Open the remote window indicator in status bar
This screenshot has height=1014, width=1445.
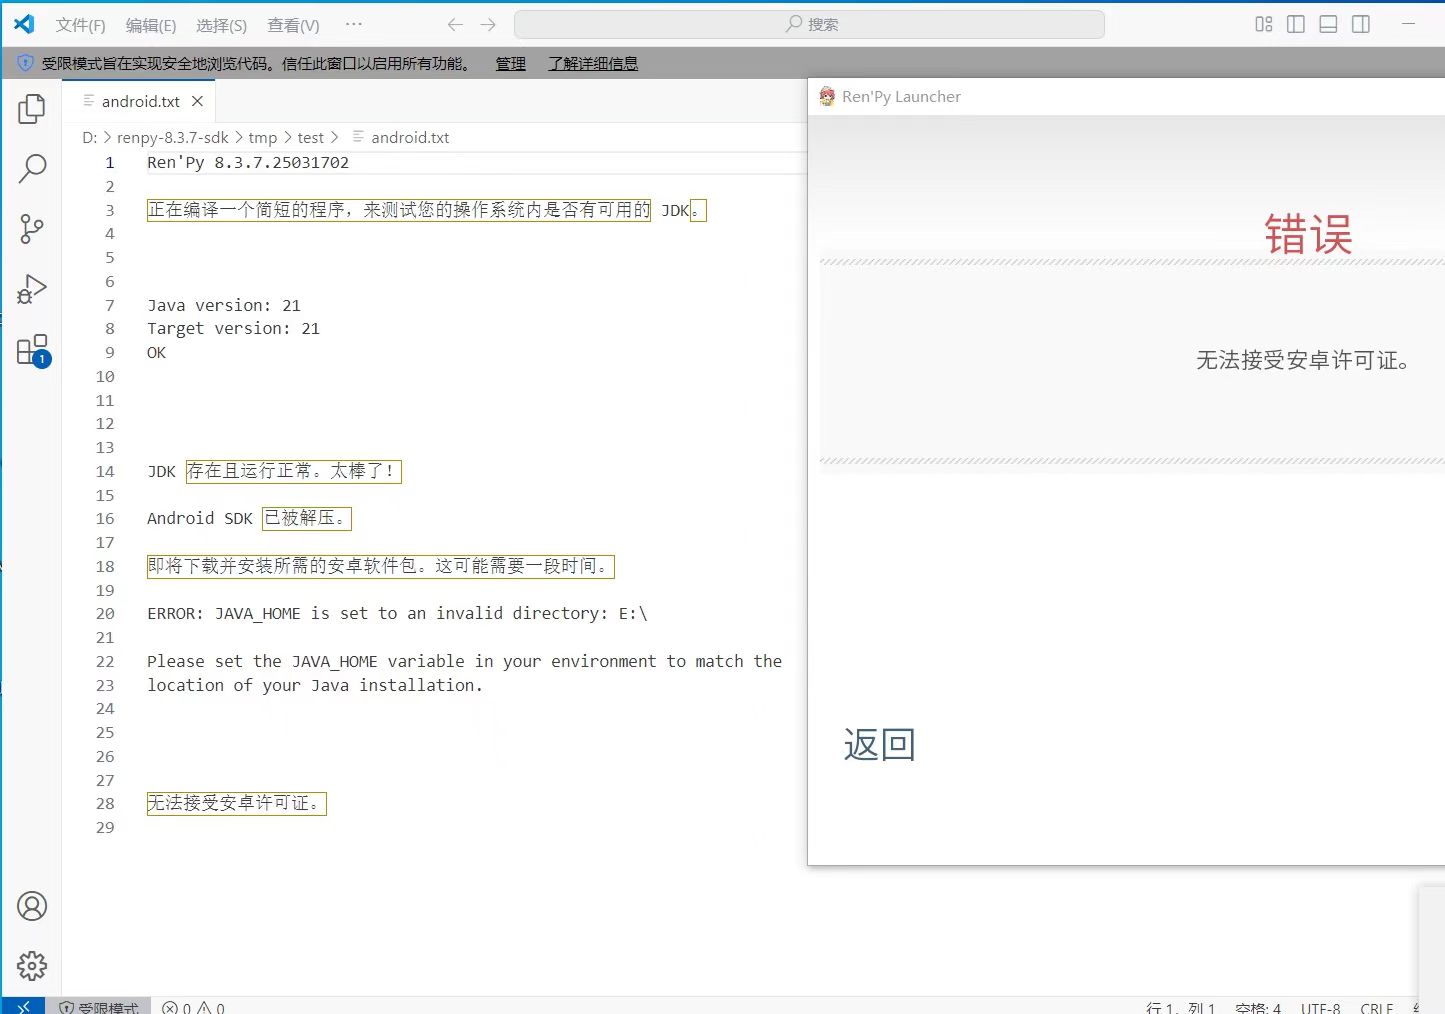coord(23,1006)
